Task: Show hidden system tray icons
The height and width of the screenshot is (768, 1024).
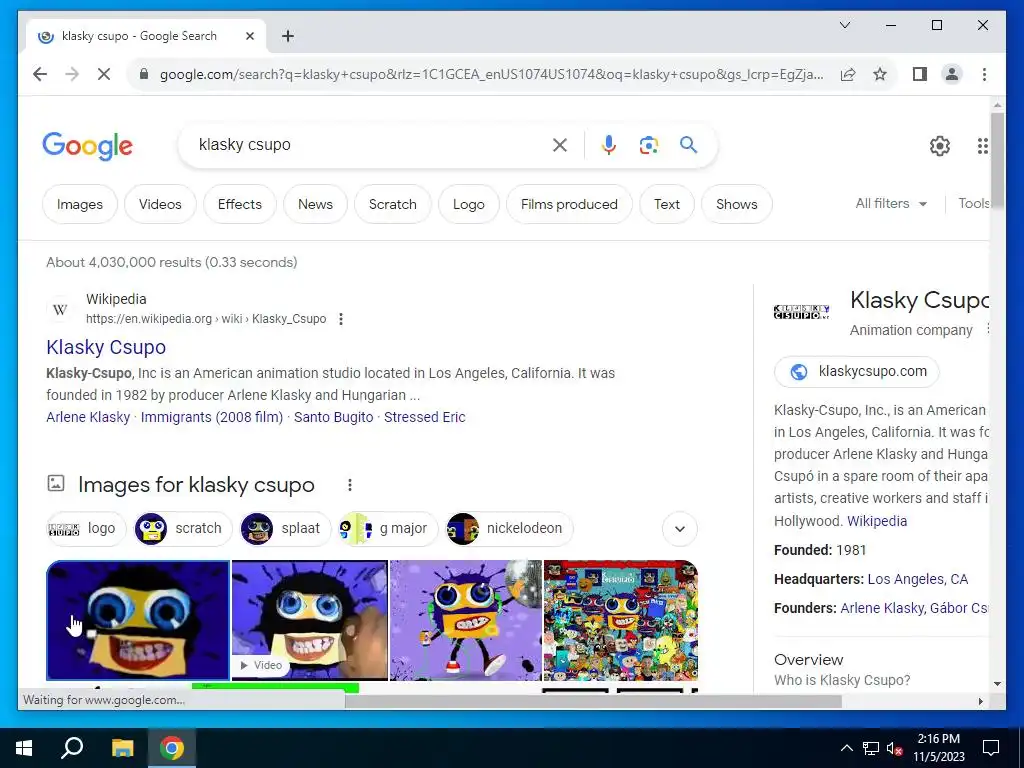Action: point(846,748)
